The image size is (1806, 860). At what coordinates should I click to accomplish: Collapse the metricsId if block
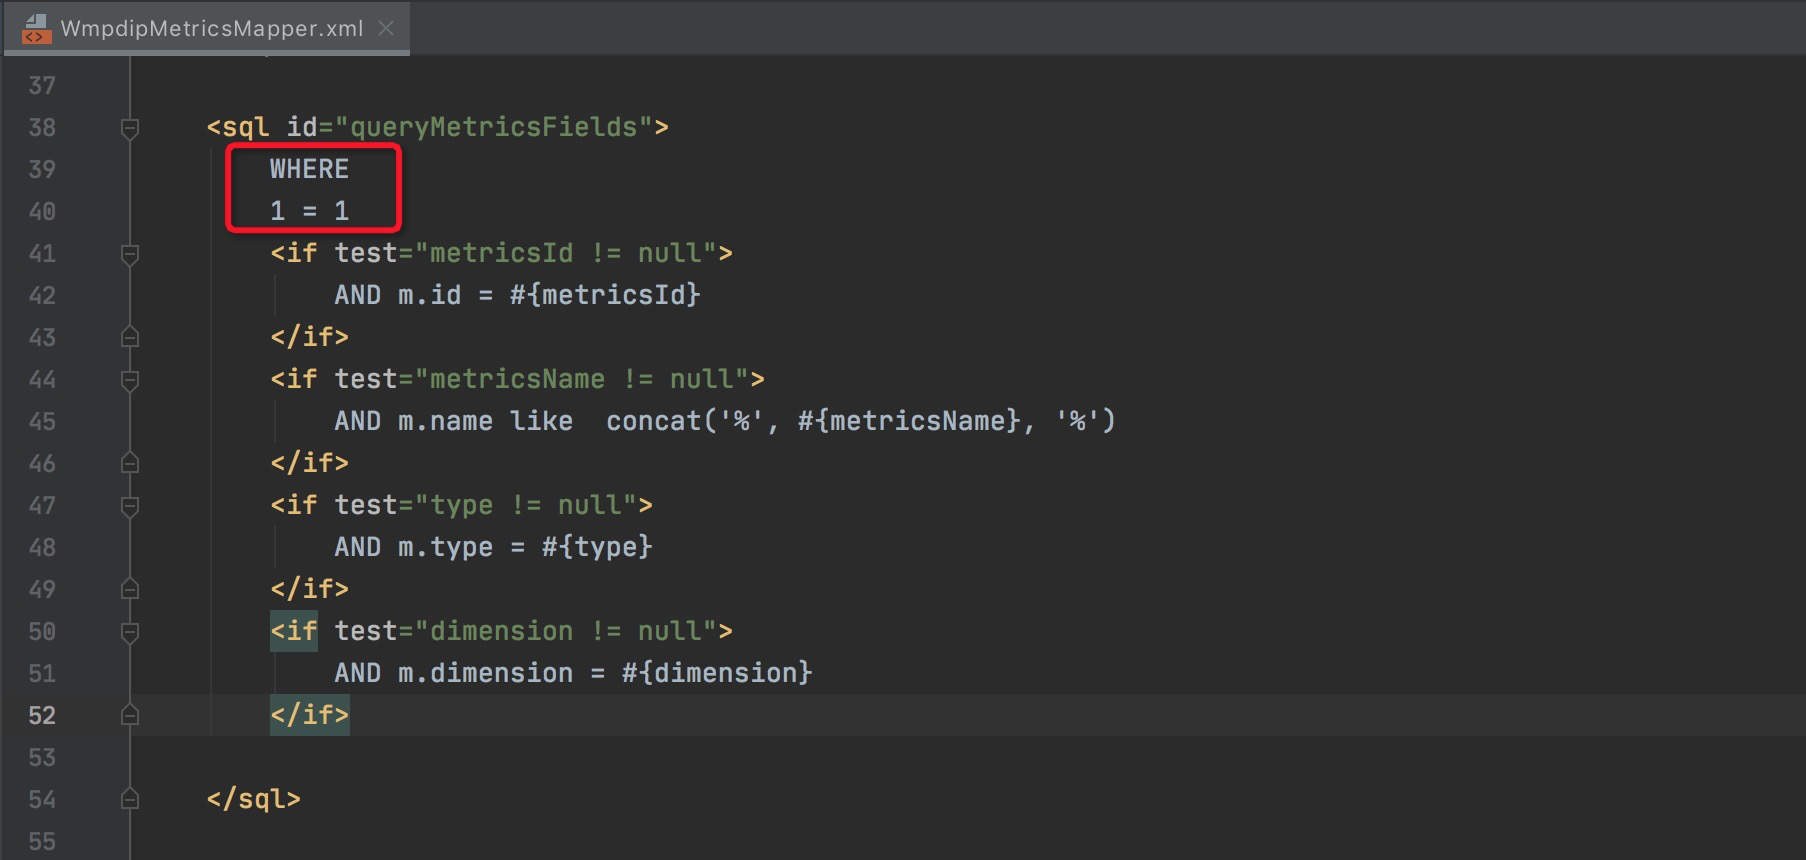tap(129, 254)
